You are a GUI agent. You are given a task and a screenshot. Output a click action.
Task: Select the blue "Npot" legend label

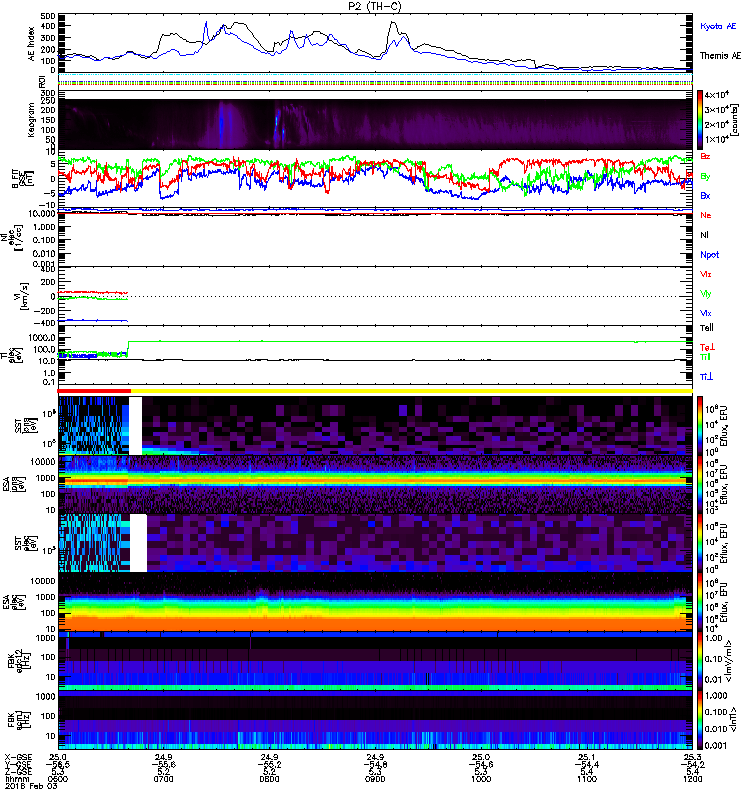(x=709, y=255)
